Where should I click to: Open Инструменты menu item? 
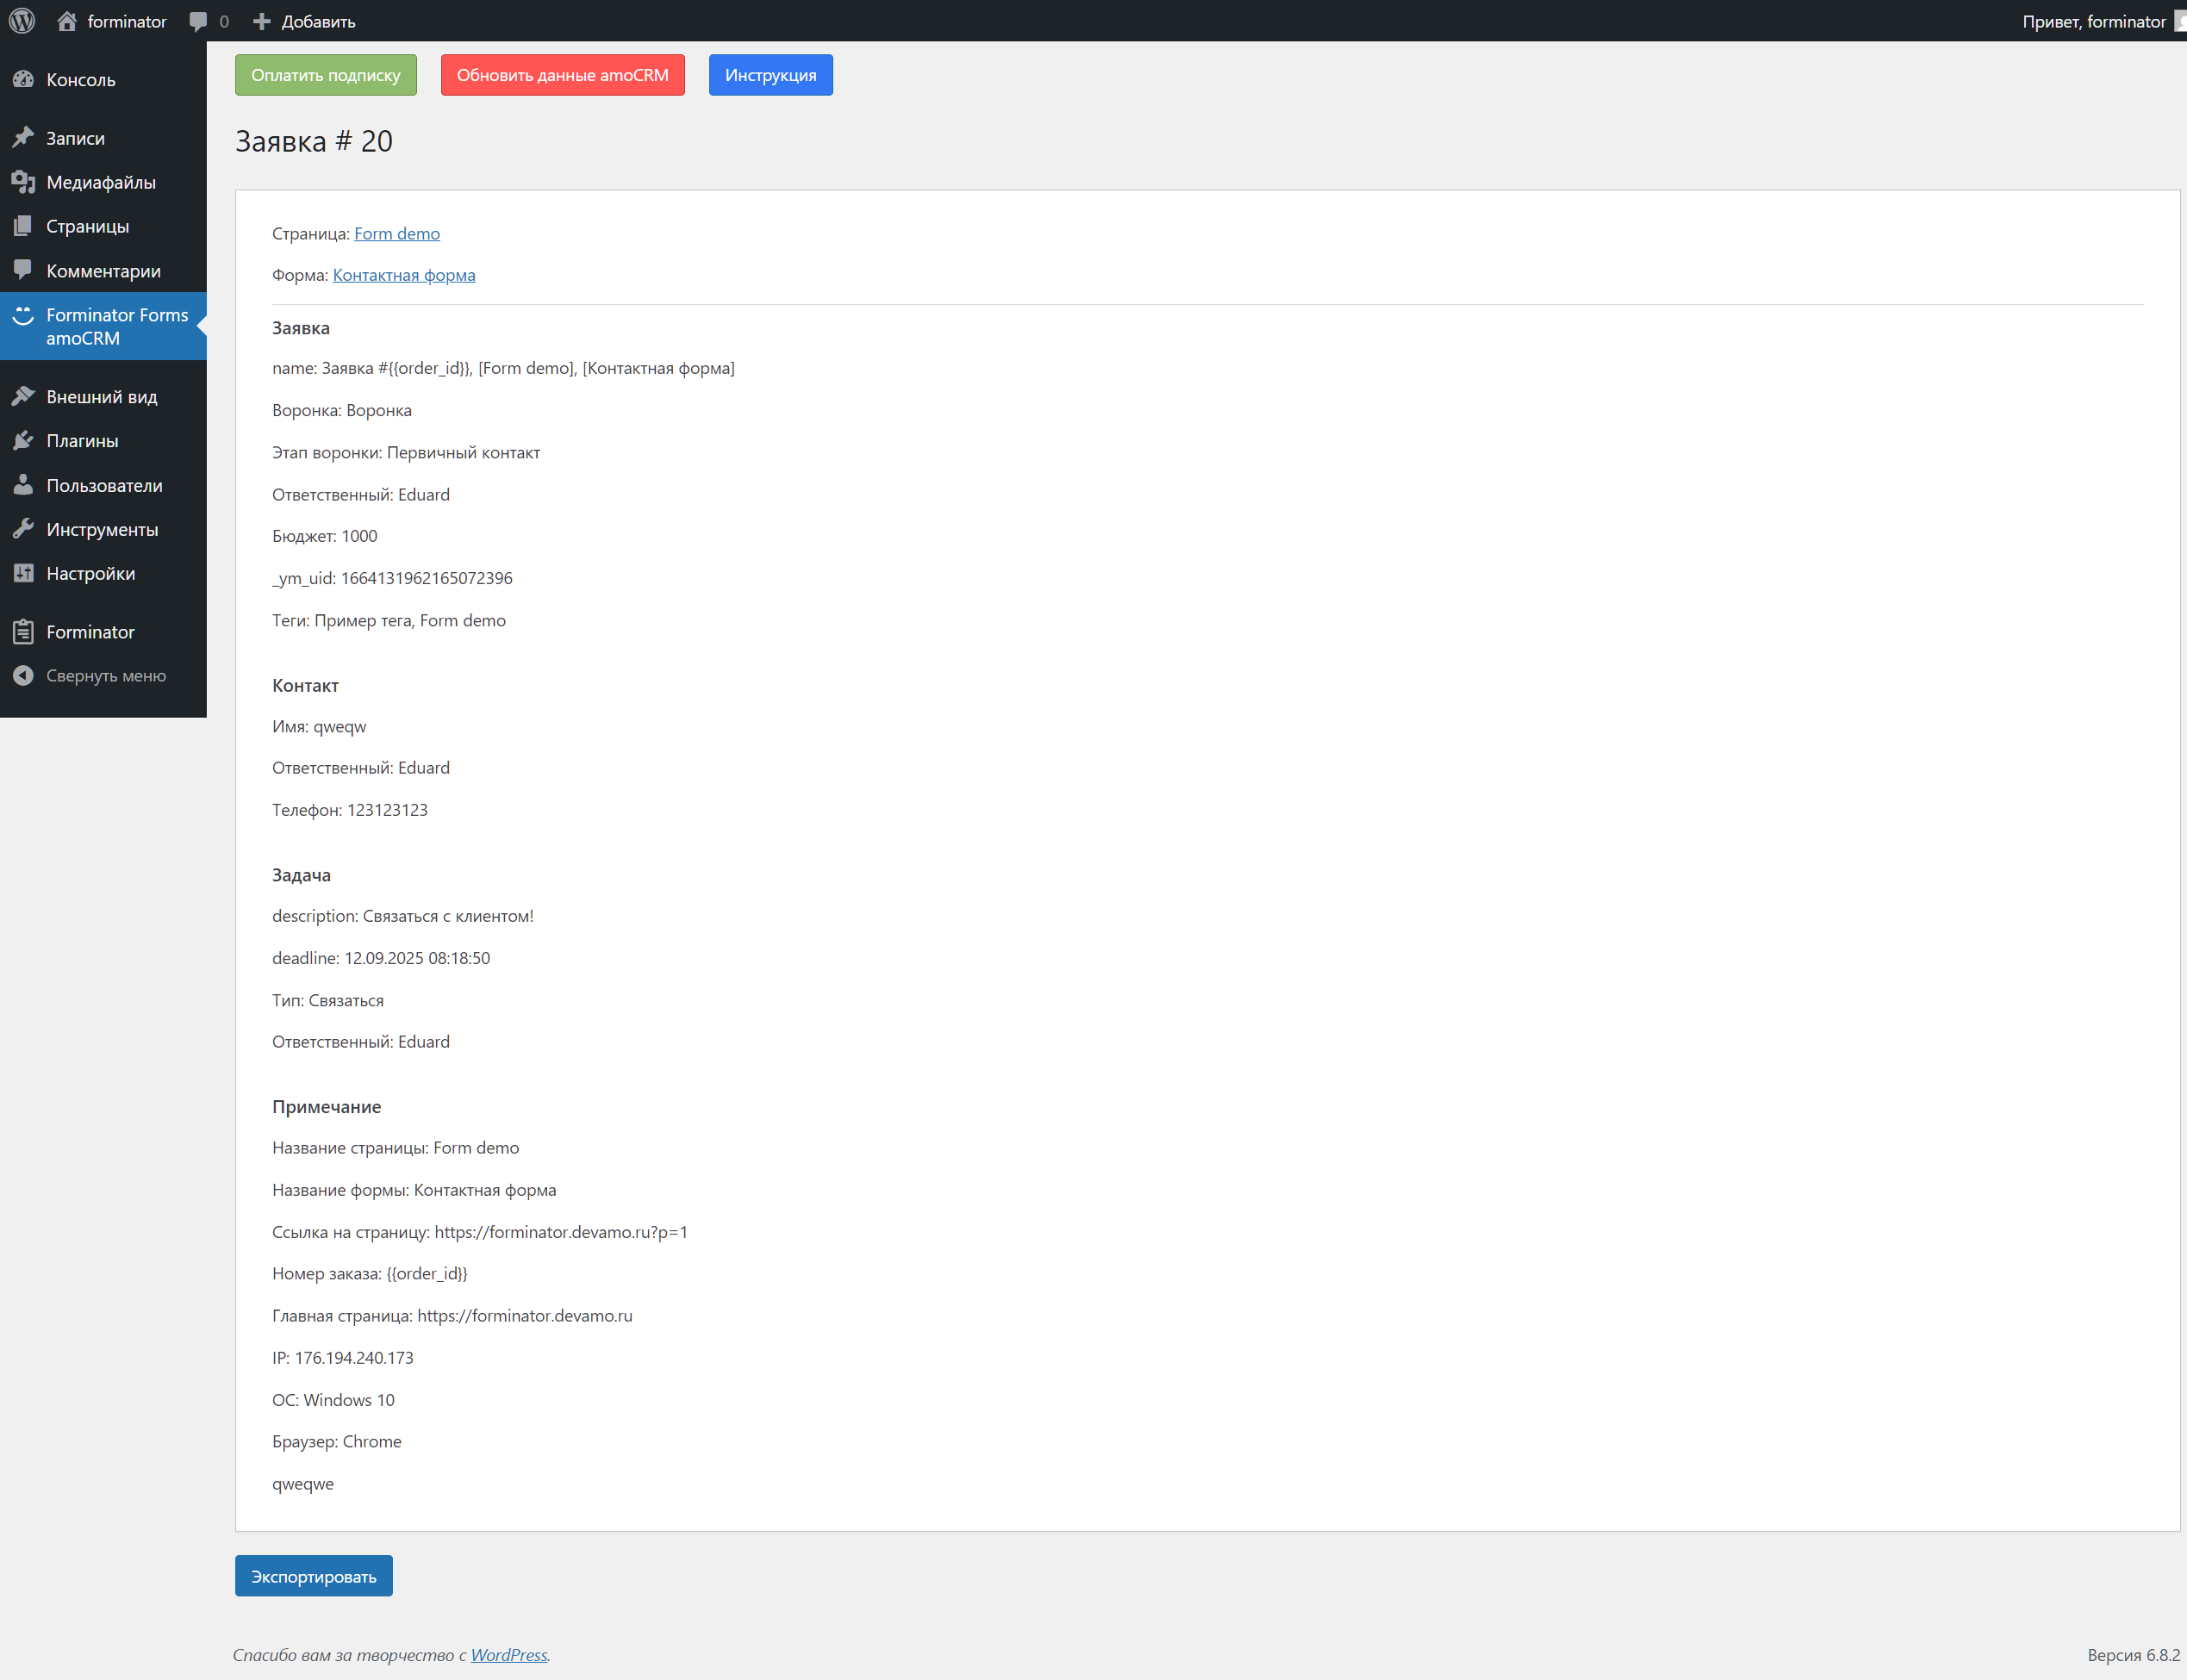coord(103,529)
